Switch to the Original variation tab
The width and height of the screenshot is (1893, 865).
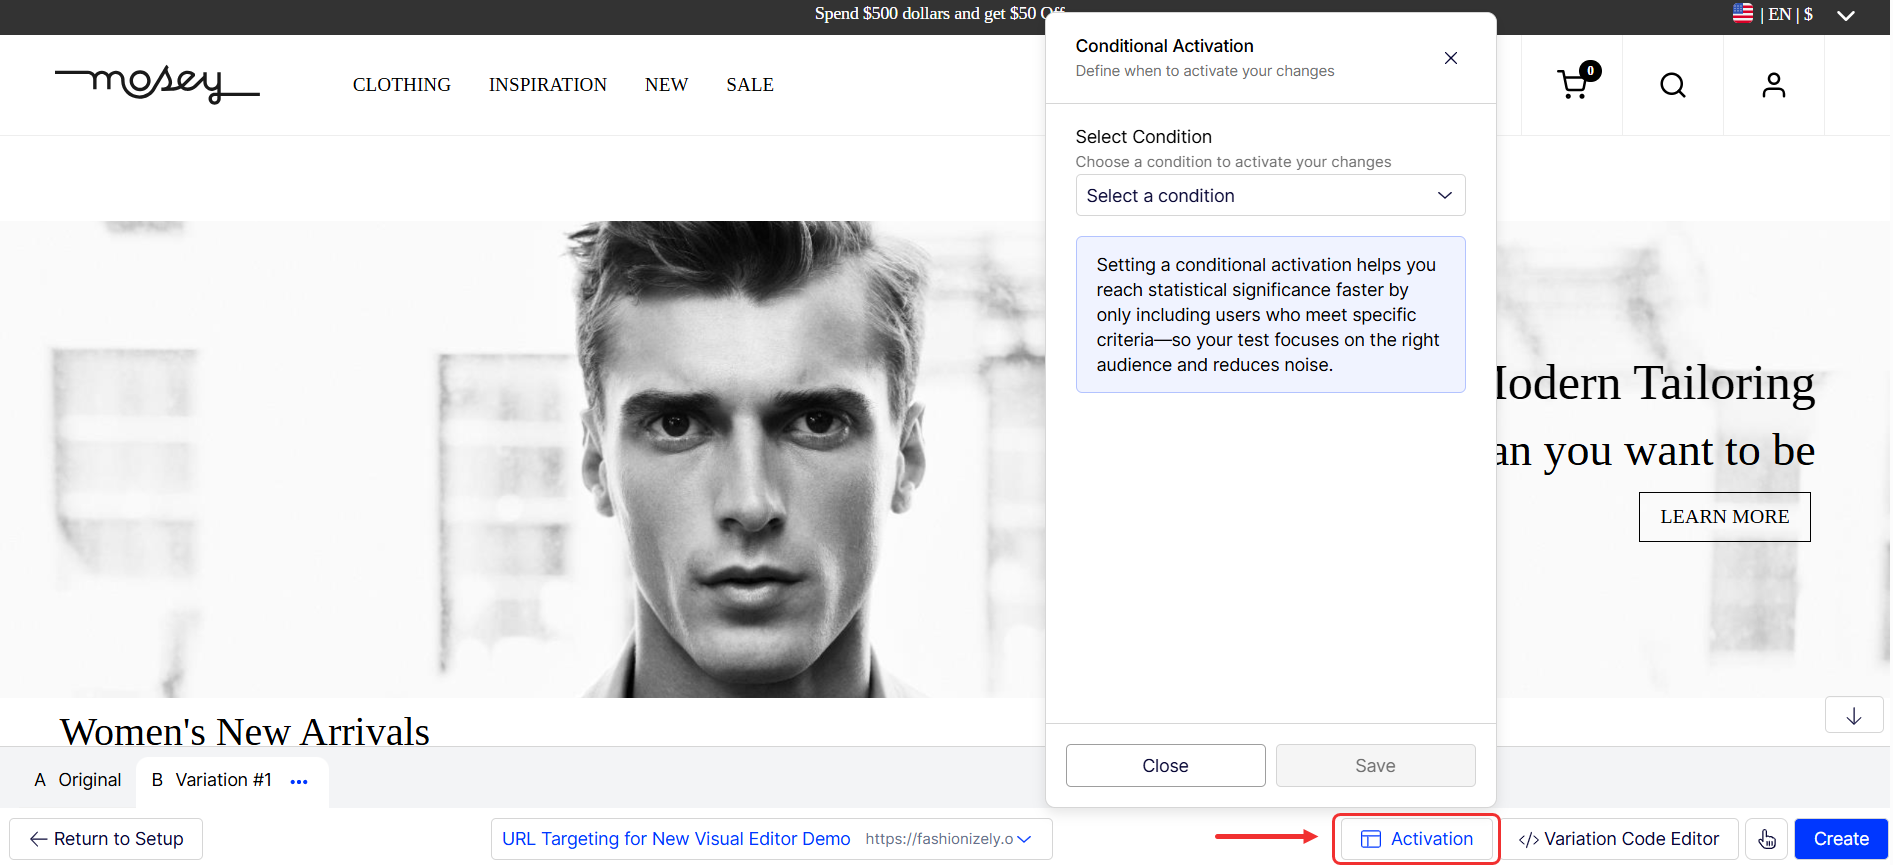tap(78, 780)
